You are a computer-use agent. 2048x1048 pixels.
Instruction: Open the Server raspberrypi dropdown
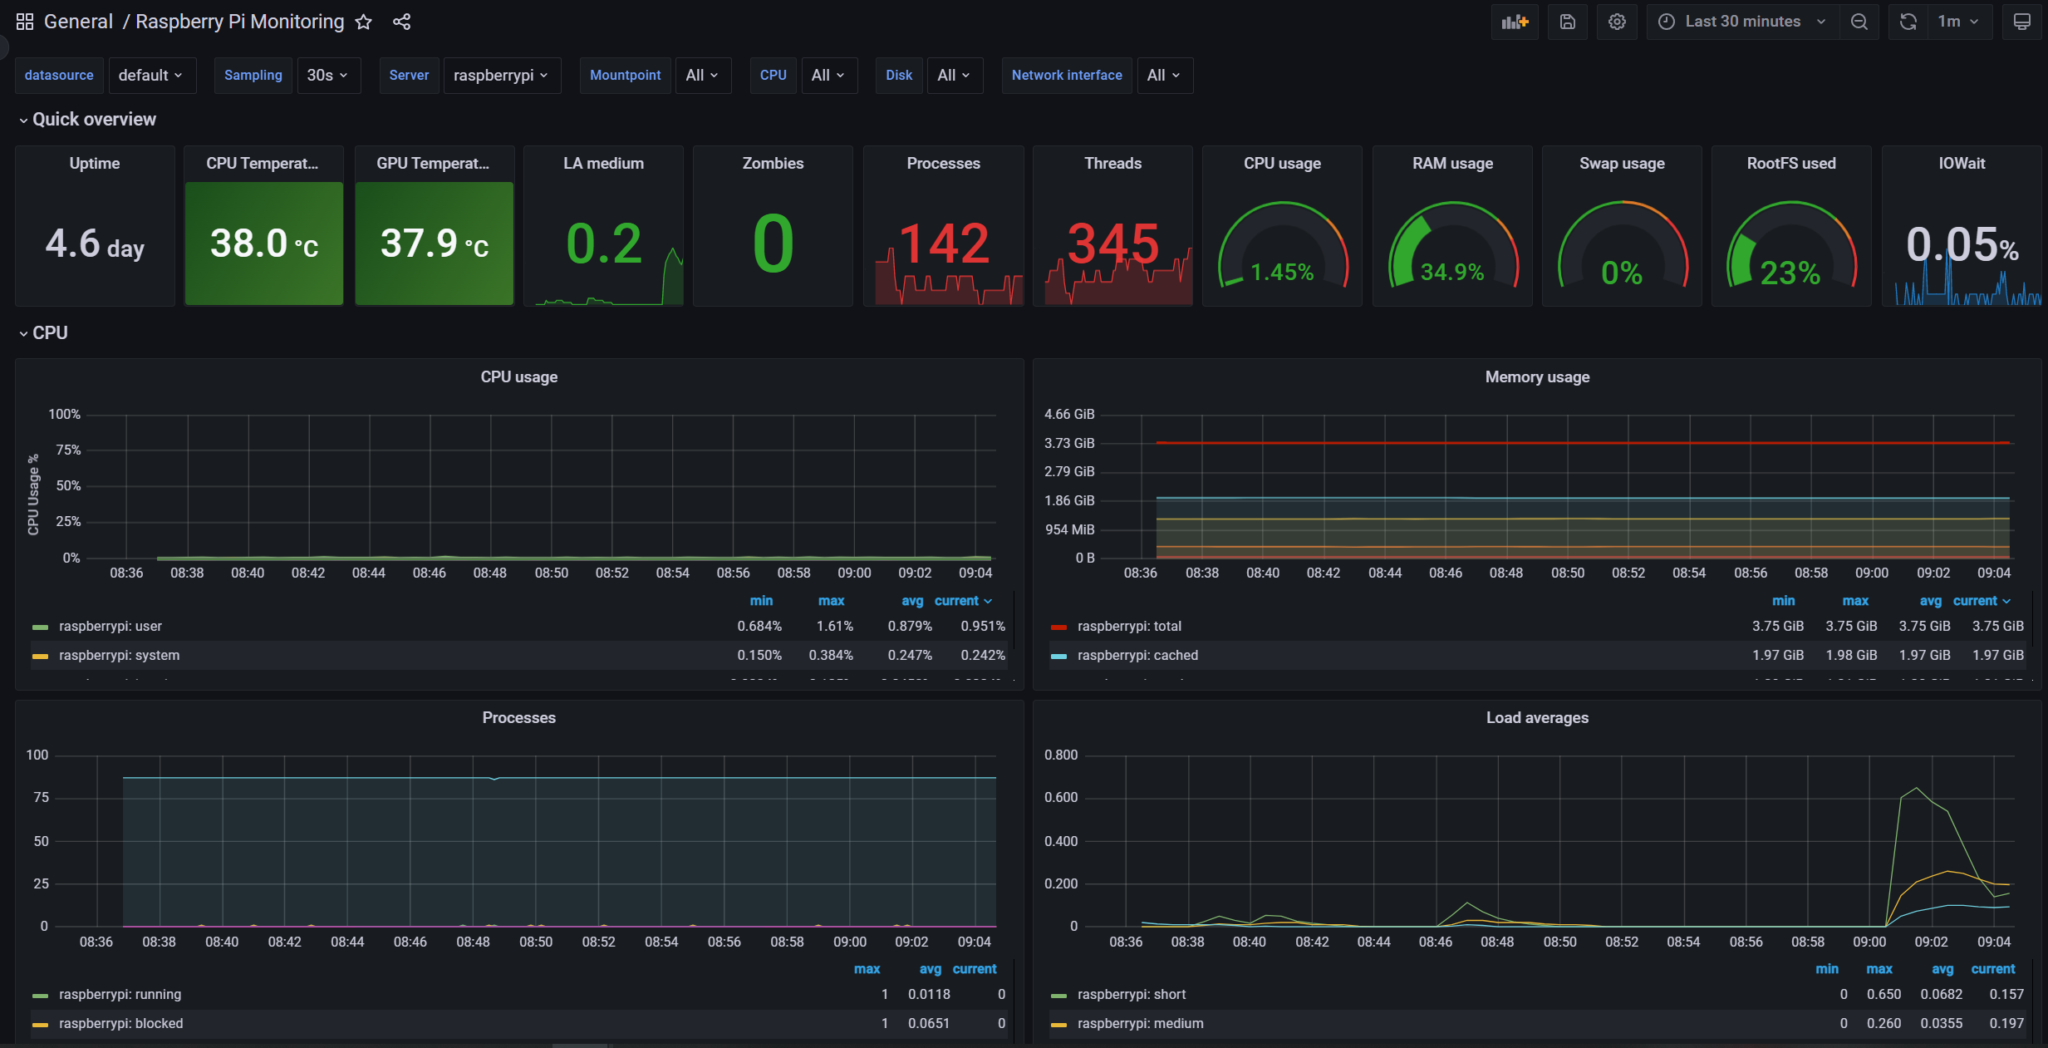tap(502, 75)
